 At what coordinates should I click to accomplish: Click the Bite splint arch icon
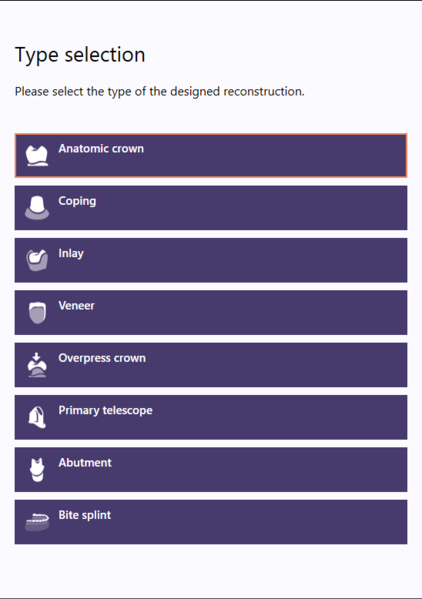click(x=37, y=522)
